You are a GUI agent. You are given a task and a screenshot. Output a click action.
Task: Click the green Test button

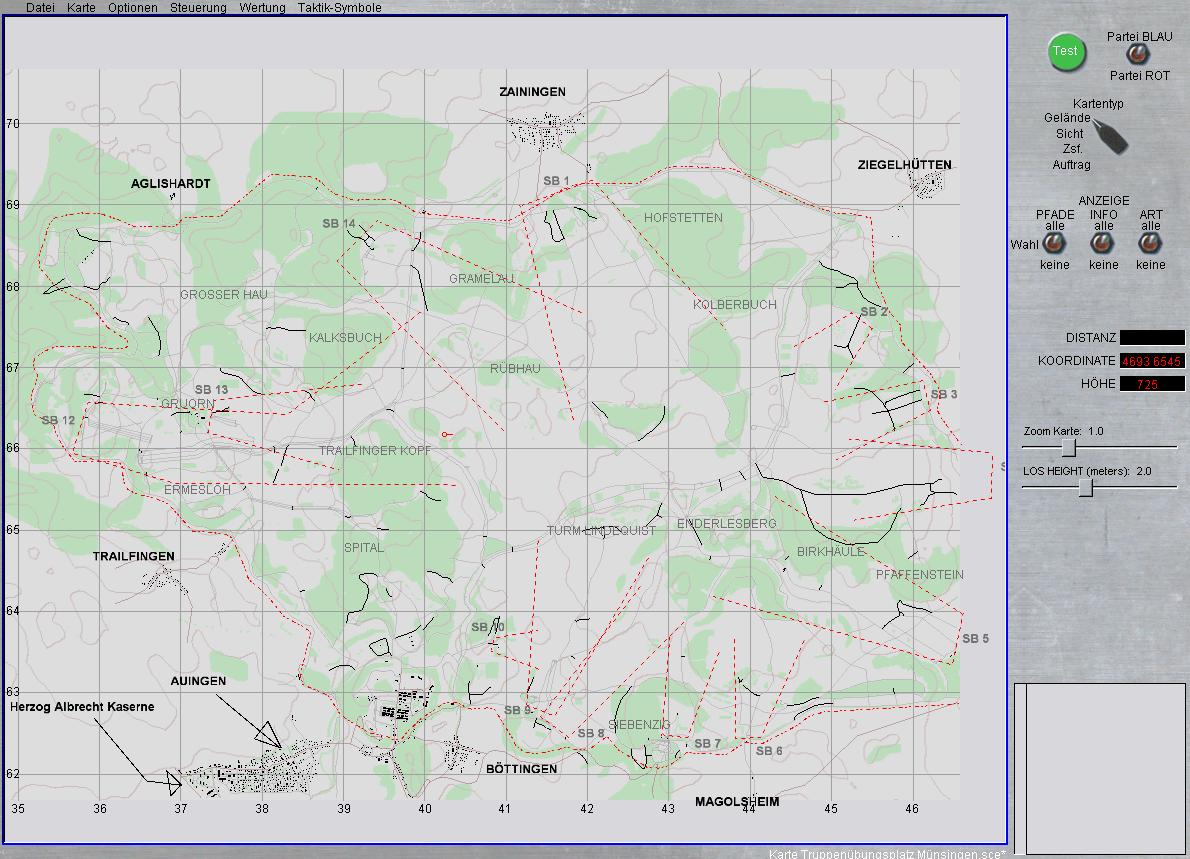1066,52
